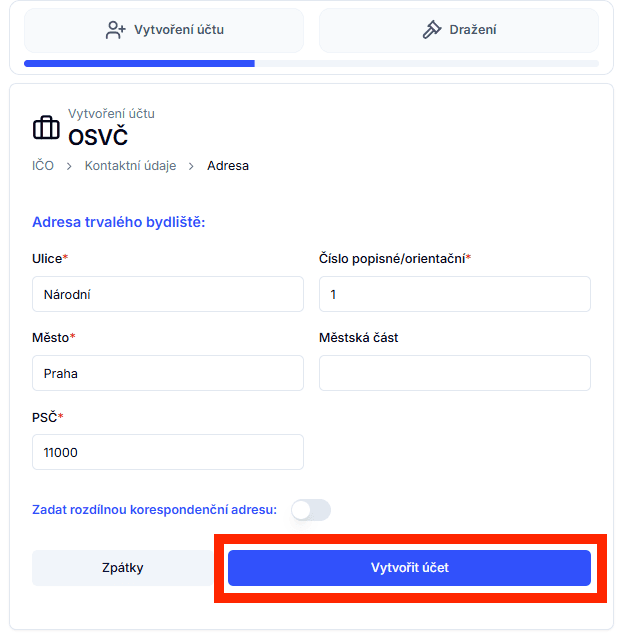
Task: Switch to the Dražení step tab
Action: pos(459,30)
